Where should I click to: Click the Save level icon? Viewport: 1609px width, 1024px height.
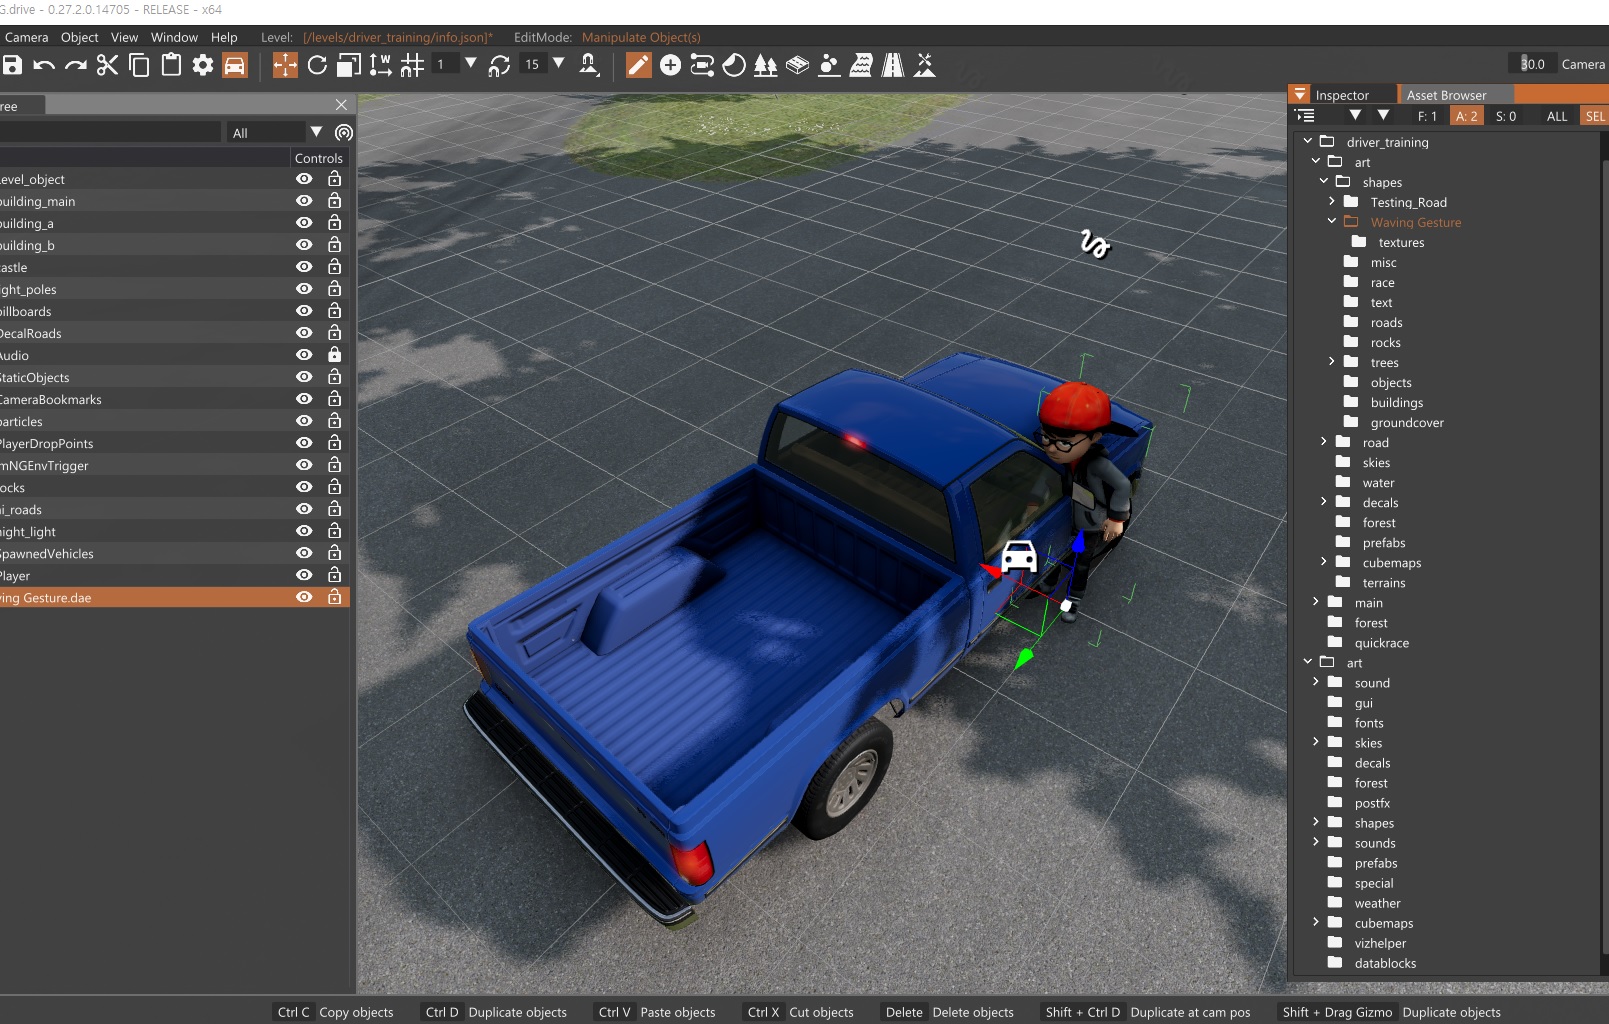coord(12,65)
